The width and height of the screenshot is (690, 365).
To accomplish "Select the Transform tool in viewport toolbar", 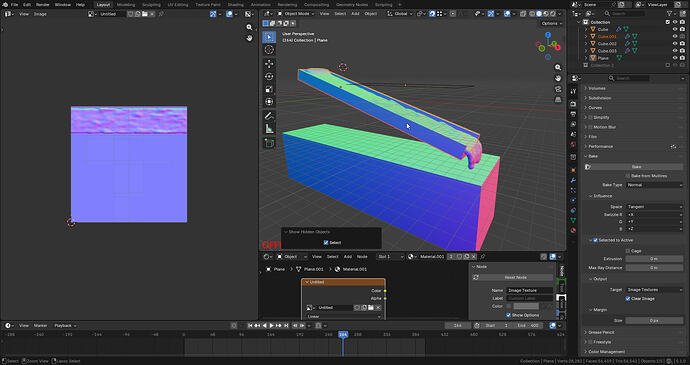I will (x=269, y=102).
